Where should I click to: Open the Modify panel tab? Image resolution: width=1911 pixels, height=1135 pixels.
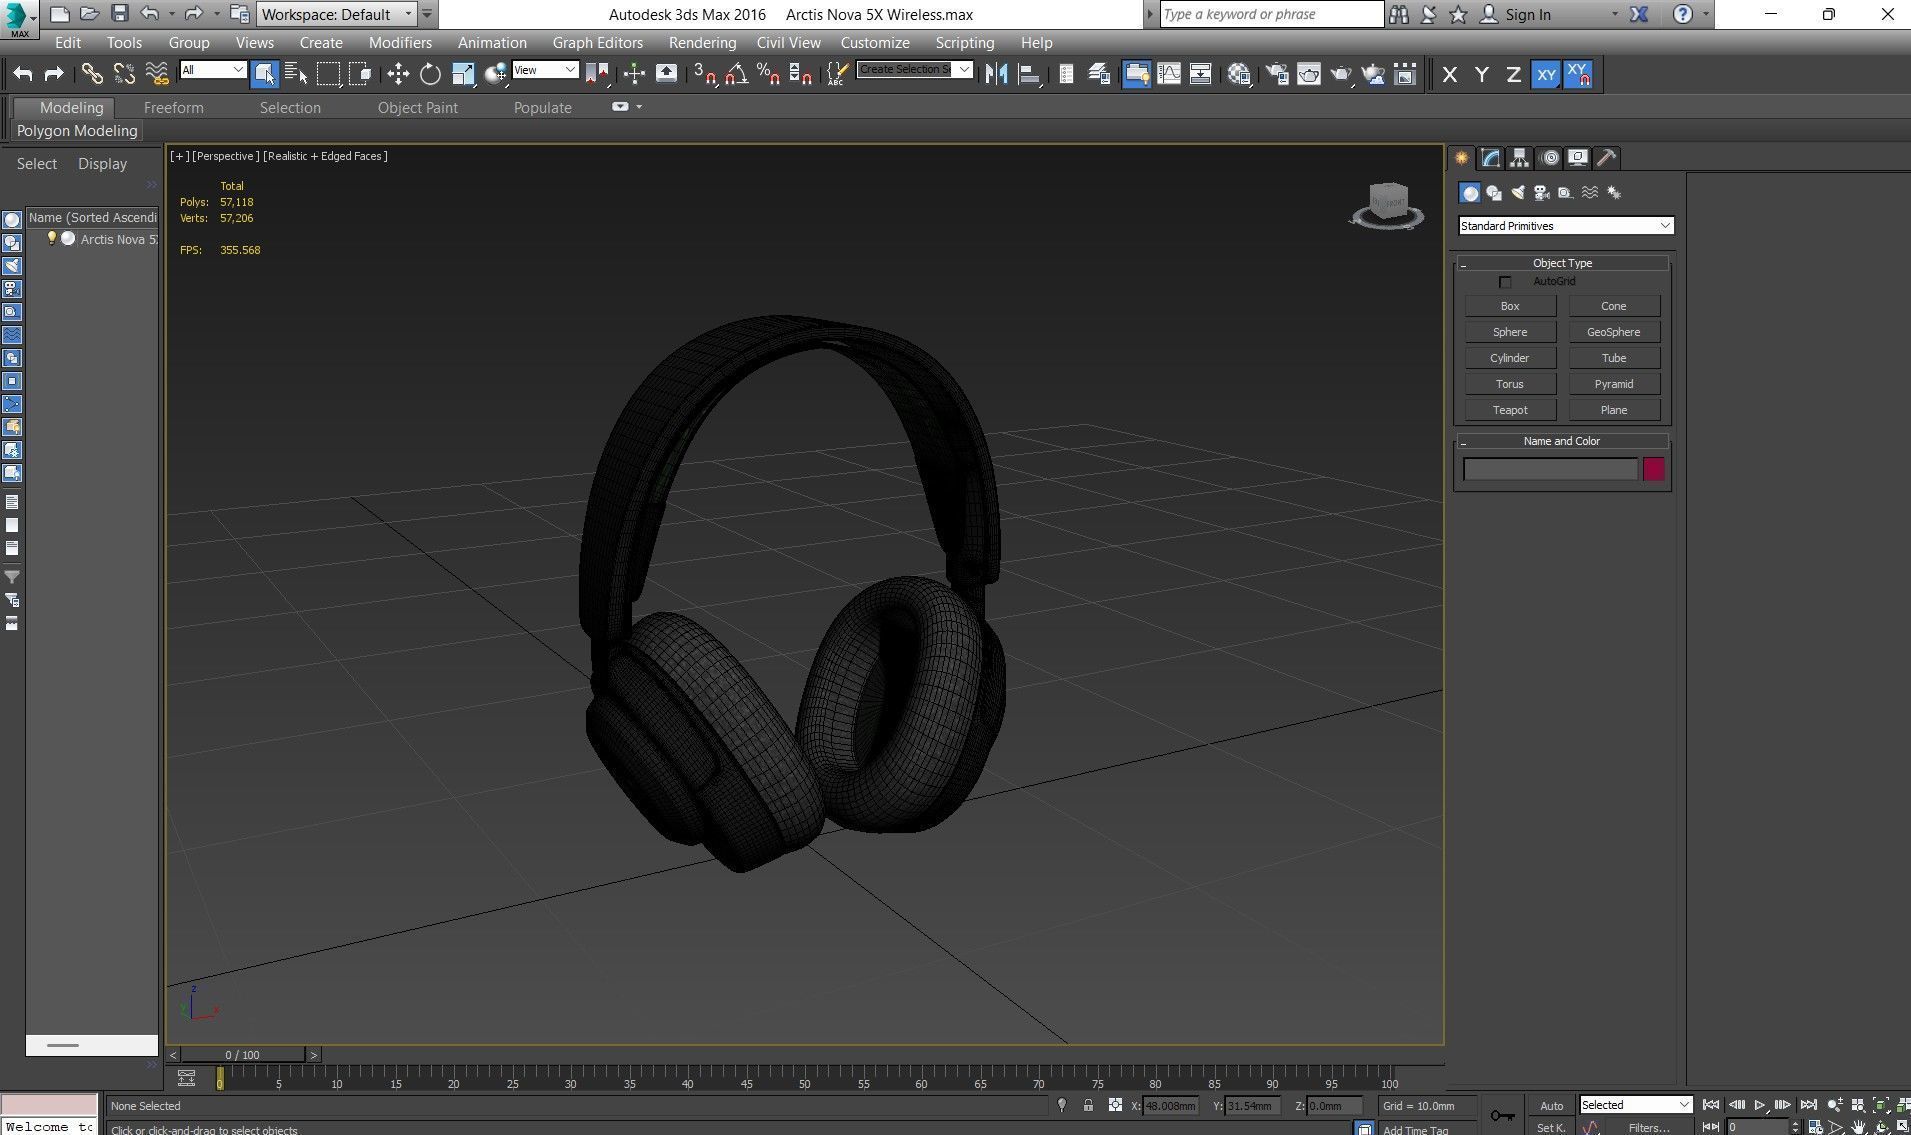point(1491,158)
